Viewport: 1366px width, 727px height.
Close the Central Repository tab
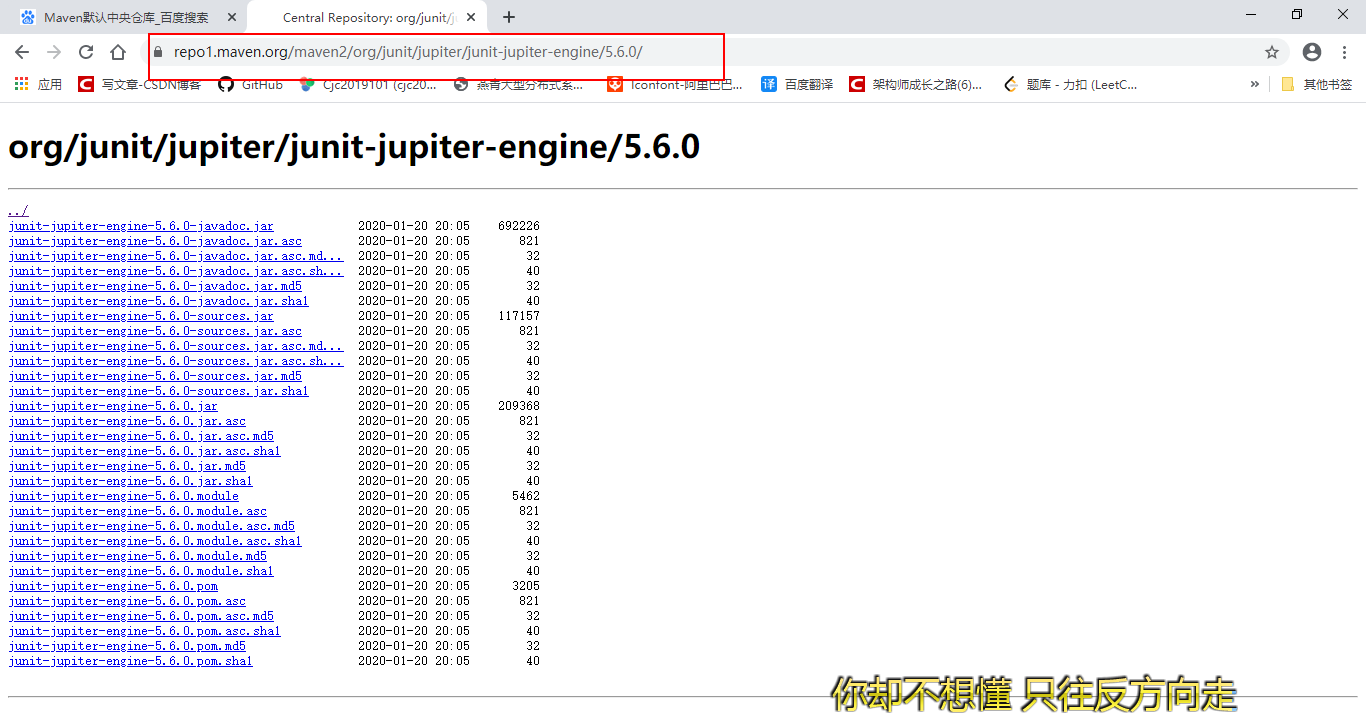coord(472,17)
